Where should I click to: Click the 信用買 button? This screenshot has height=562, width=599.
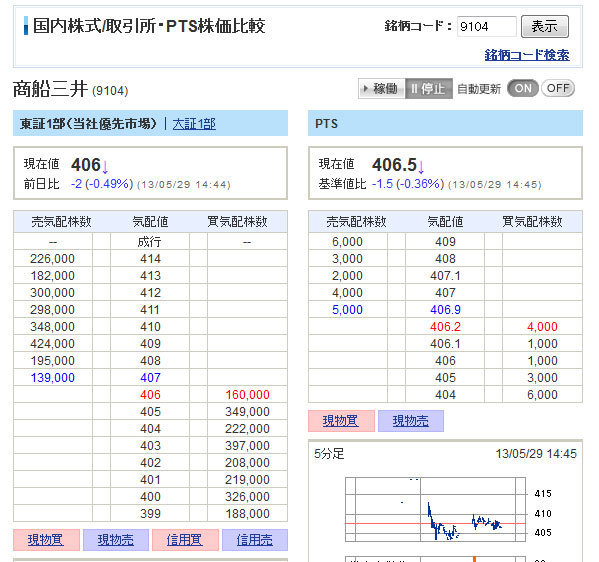pos(185,540)
